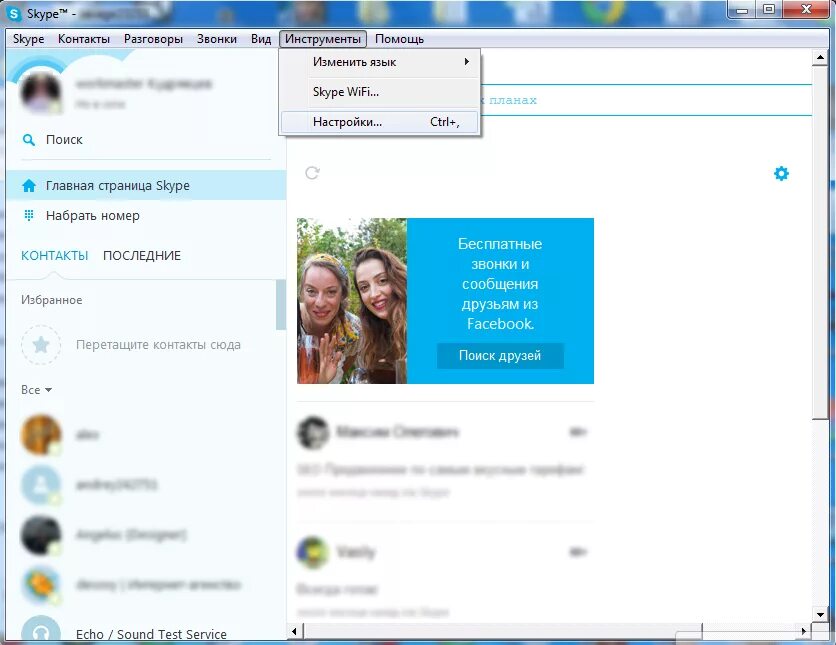836x645 pixels.
Task: Select Настройки... from the menu
Action: [380, 122]
